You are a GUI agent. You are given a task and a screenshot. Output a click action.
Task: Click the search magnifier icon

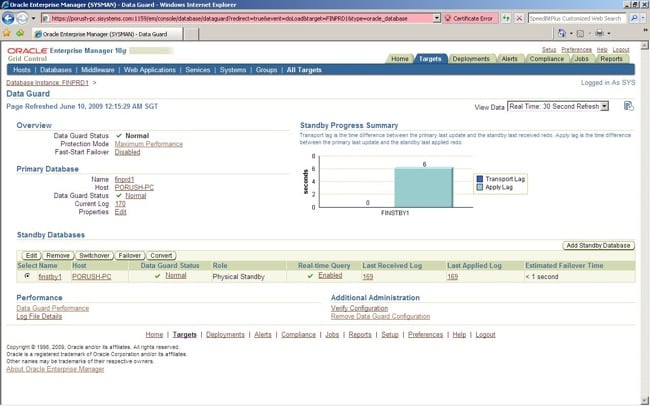(x=633, y=18)
